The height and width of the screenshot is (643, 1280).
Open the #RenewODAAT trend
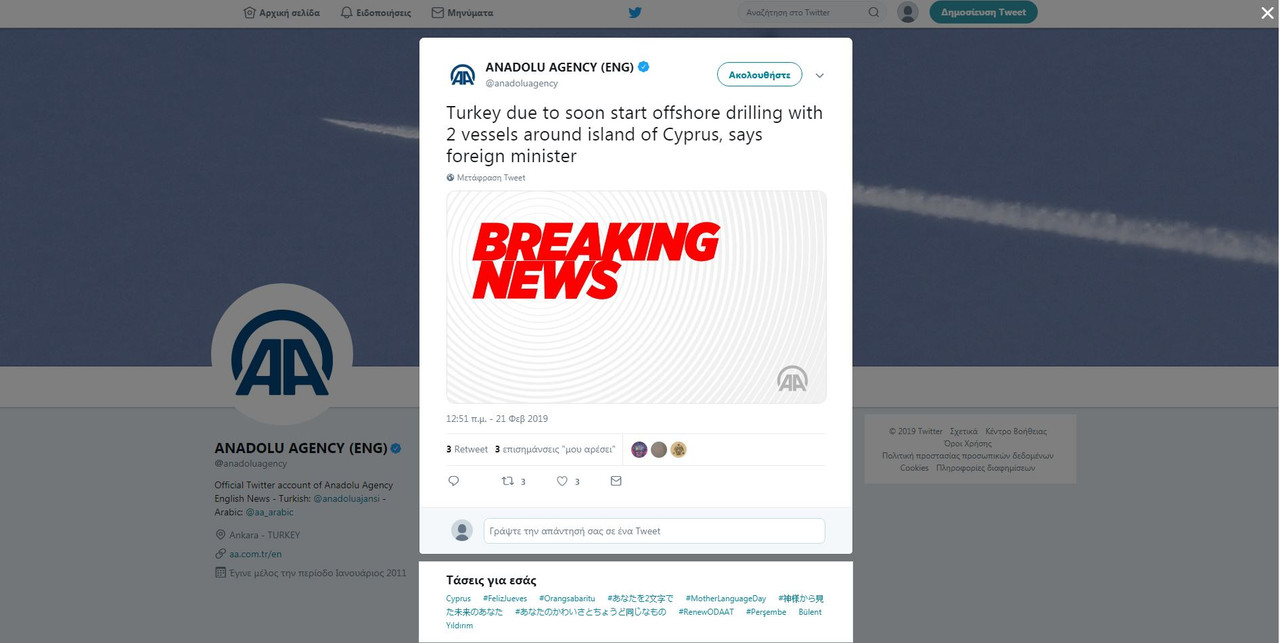coord(706,612)
